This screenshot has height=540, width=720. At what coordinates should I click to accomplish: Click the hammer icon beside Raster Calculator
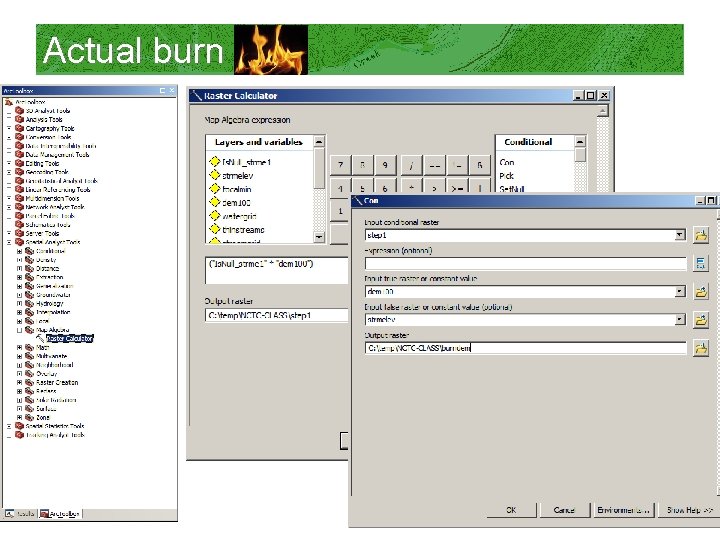[40, 338]
